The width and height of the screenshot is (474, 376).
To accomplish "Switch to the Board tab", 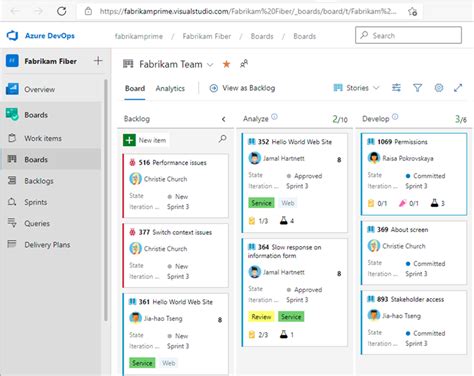I will pos(135,88).
